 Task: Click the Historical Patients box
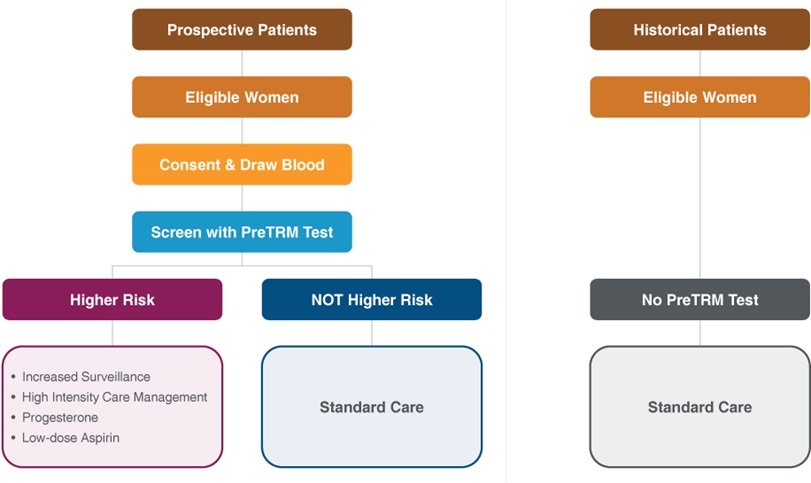tap(700, 30)
